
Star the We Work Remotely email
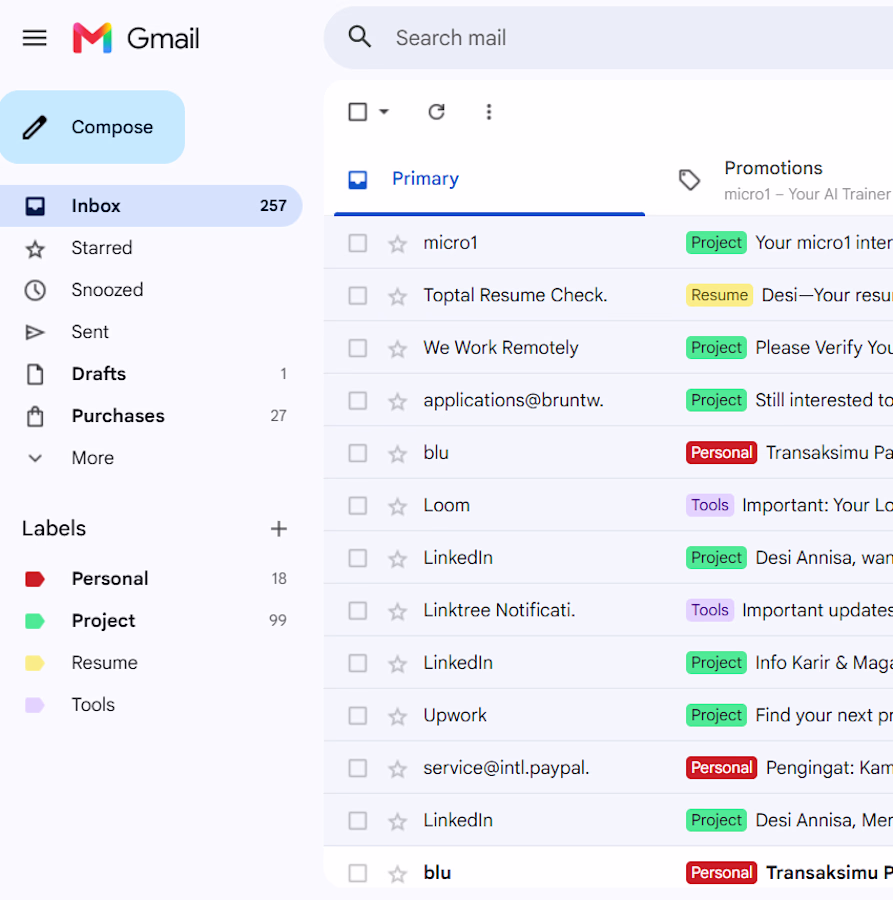[397, 348]
